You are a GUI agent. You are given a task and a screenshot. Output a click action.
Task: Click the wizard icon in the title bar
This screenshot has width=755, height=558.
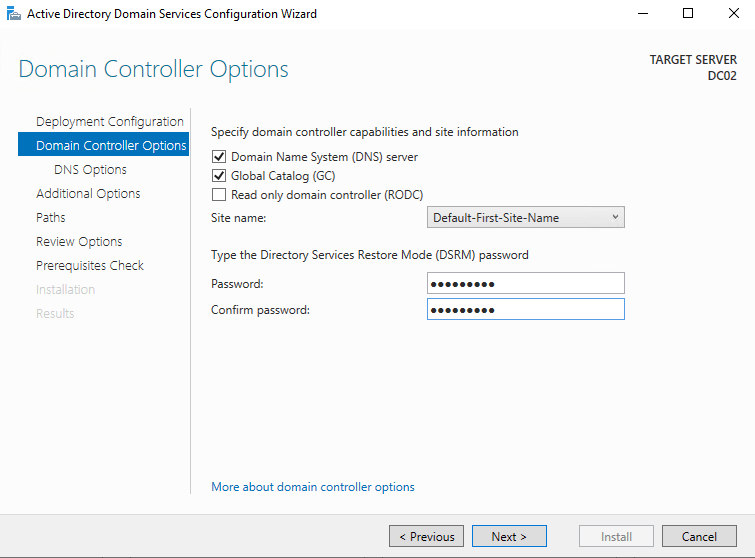(x=13, y=13)
